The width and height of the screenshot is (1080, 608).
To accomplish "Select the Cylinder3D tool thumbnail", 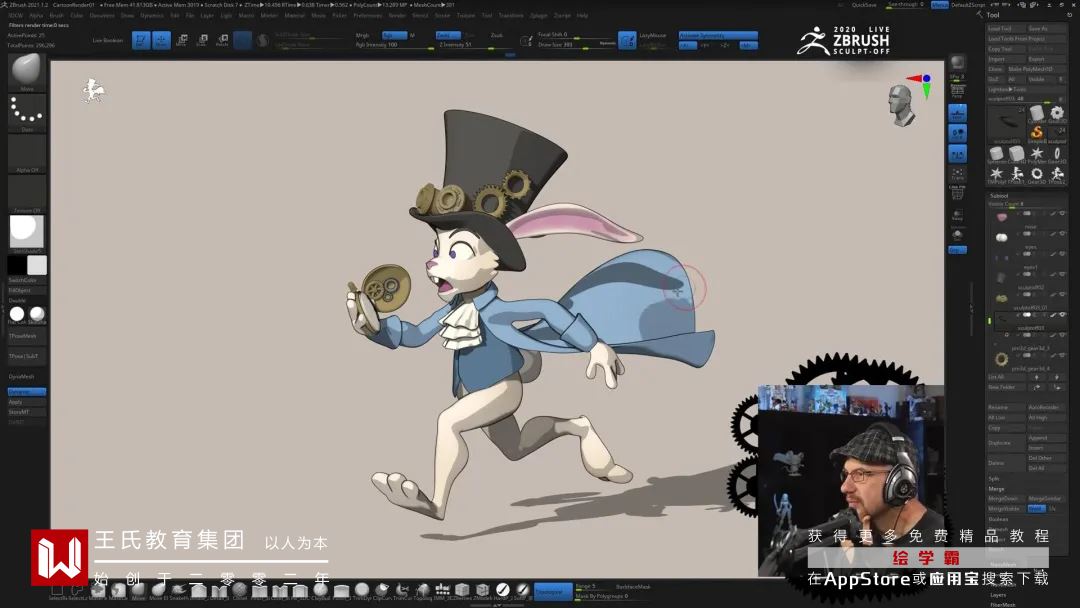I will click(1037, 113).
